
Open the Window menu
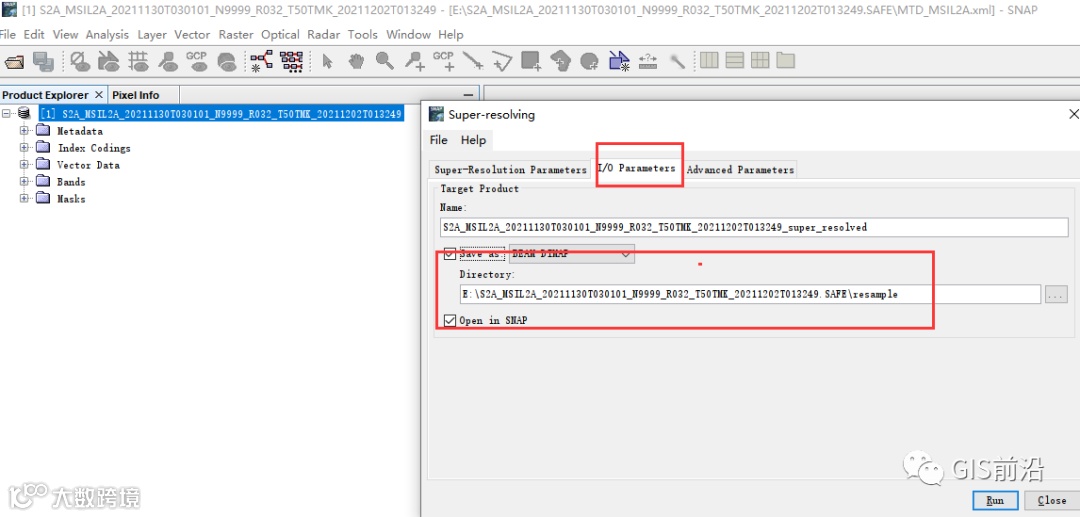pyautogui.click(x=408, y=34)
